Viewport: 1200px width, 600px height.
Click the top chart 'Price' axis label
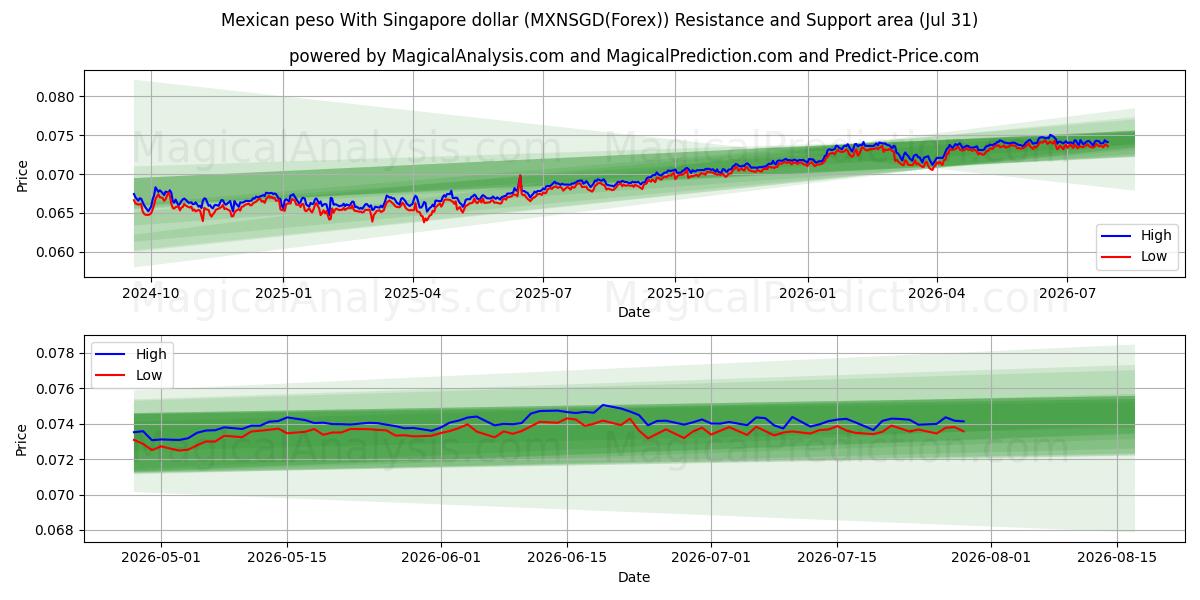tap(22, 174)
